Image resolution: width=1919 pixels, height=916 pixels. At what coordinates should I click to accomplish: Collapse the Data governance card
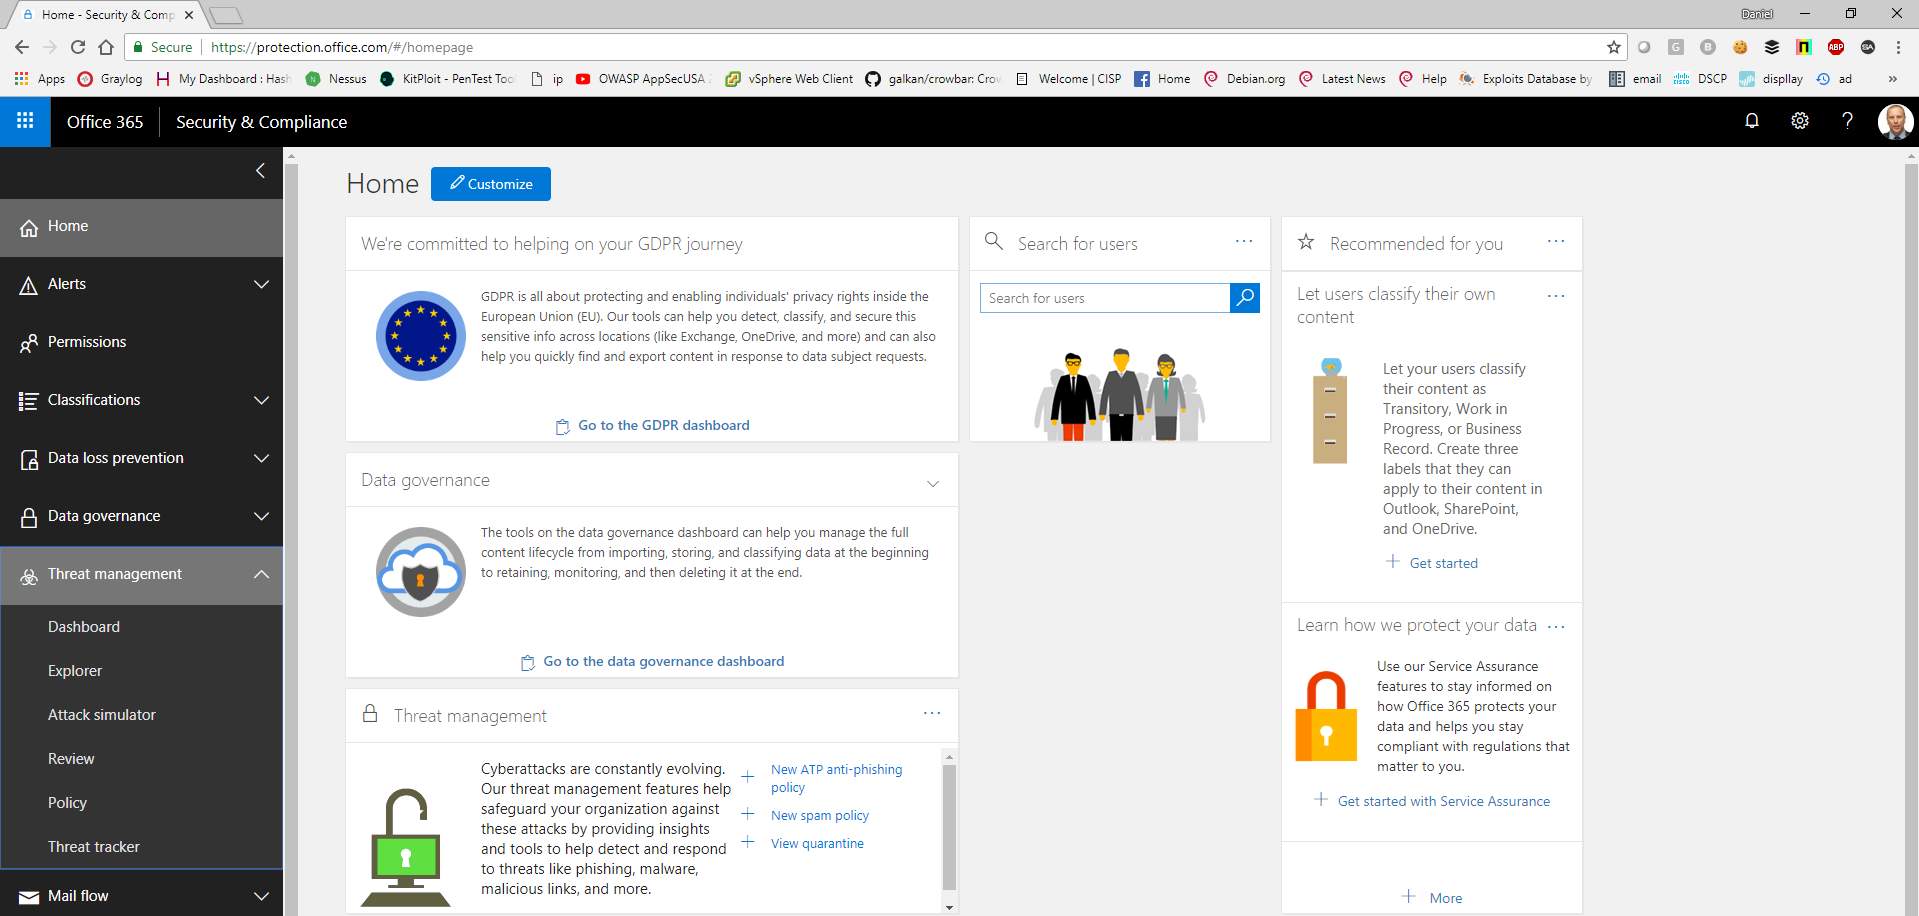point(933,483)
